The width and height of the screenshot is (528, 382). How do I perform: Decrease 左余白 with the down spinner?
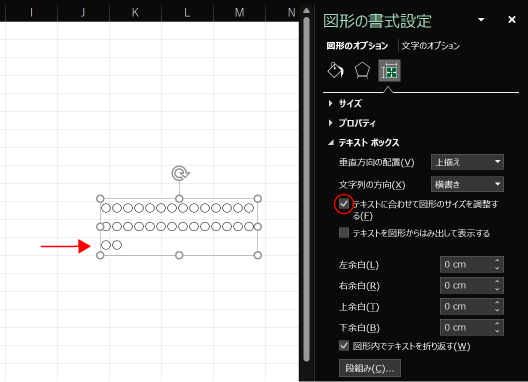coord(497,268)
